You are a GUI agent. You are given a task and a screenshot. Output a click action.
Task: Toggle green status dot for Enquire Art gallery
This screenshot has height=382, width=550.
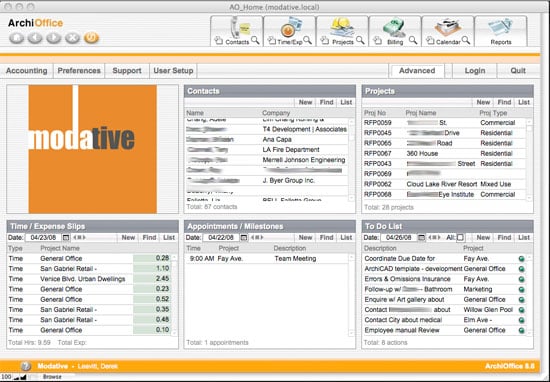(x=521, y=300)
